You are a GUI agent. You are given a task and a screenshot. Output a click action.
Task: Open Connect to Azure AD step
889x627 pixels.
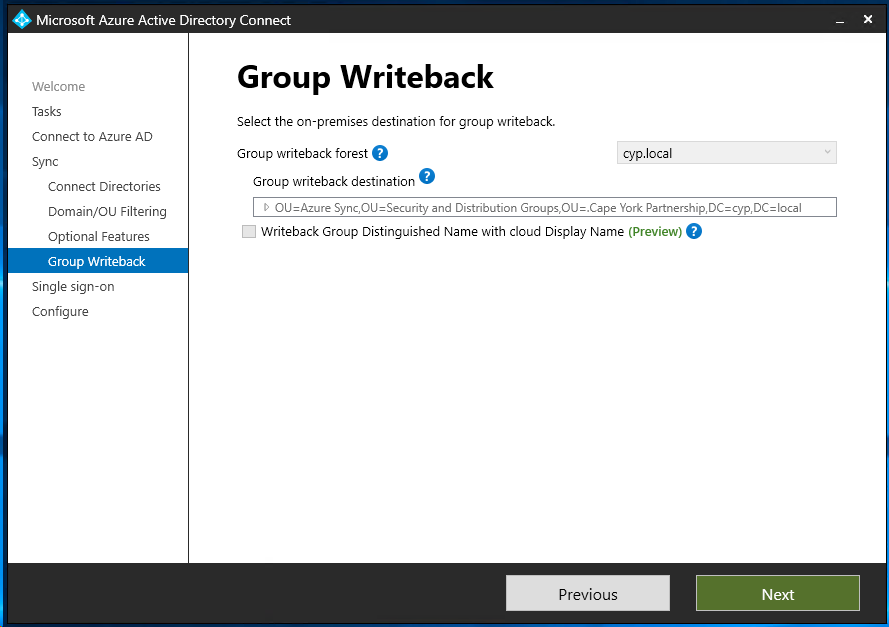click(92, 136)
